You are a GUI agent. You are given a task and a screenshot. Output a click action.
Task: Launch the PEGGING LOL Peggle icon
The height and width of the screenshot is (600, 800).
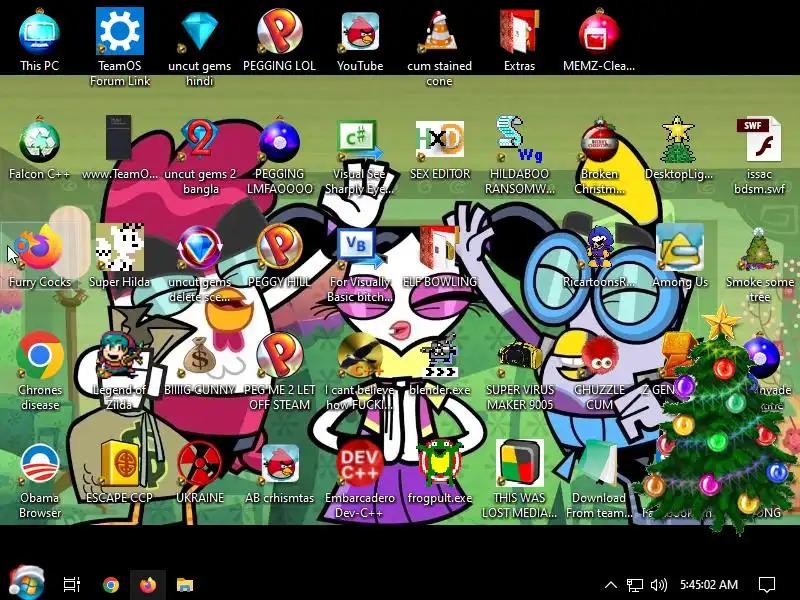[x=280, y=32]
